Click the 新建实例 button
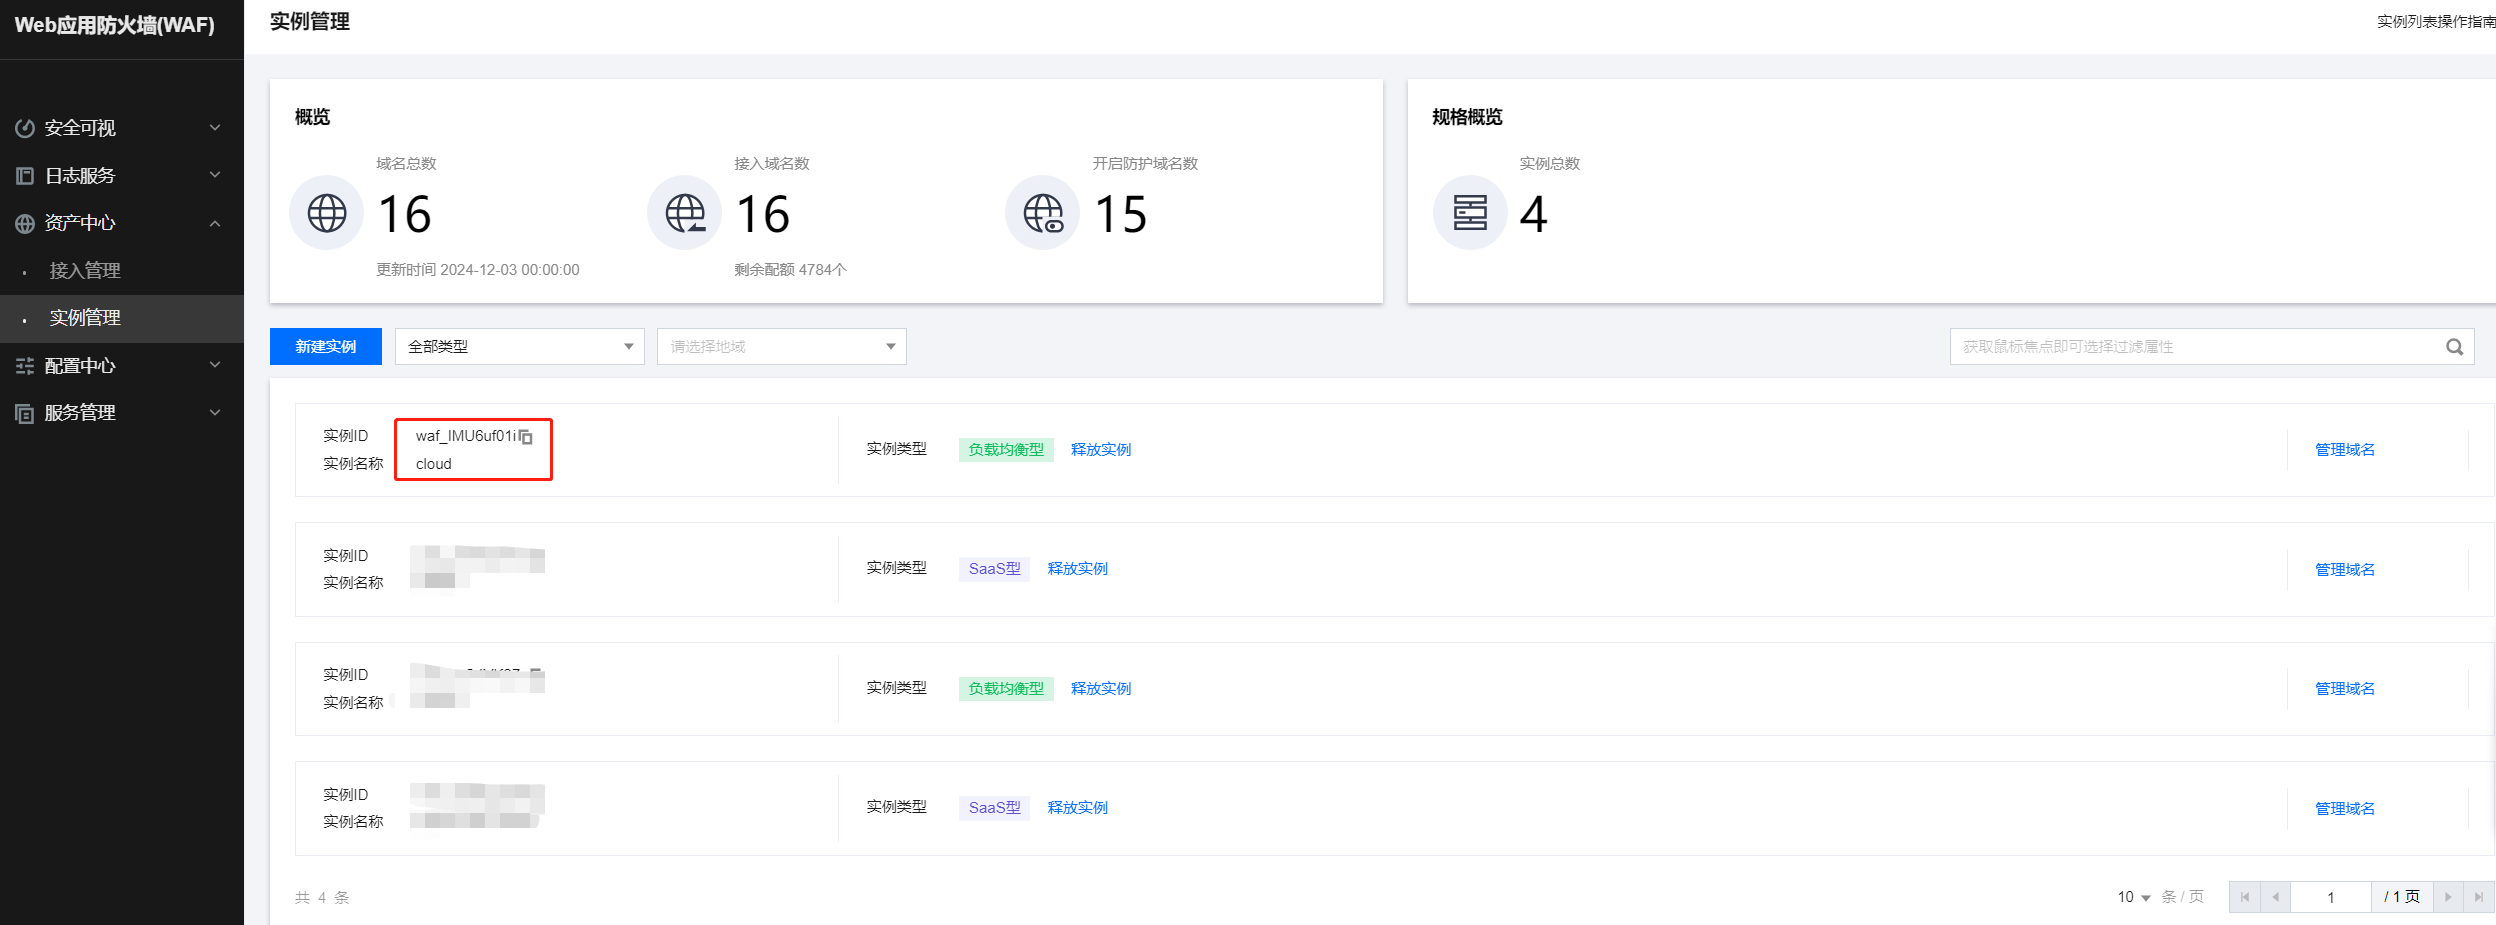This screenshot has width=2496, height=925. (x=326, y=347)
